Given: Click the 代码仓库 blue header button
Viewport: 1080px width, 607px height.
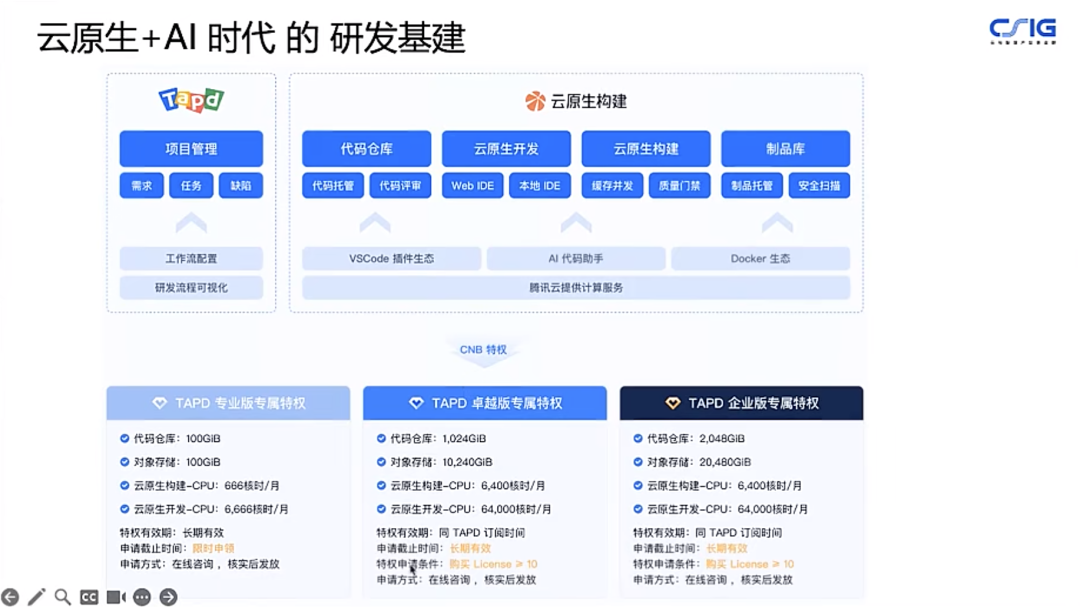Looking at the screenshot, I should pyautogui.click(x=366, y=149).
